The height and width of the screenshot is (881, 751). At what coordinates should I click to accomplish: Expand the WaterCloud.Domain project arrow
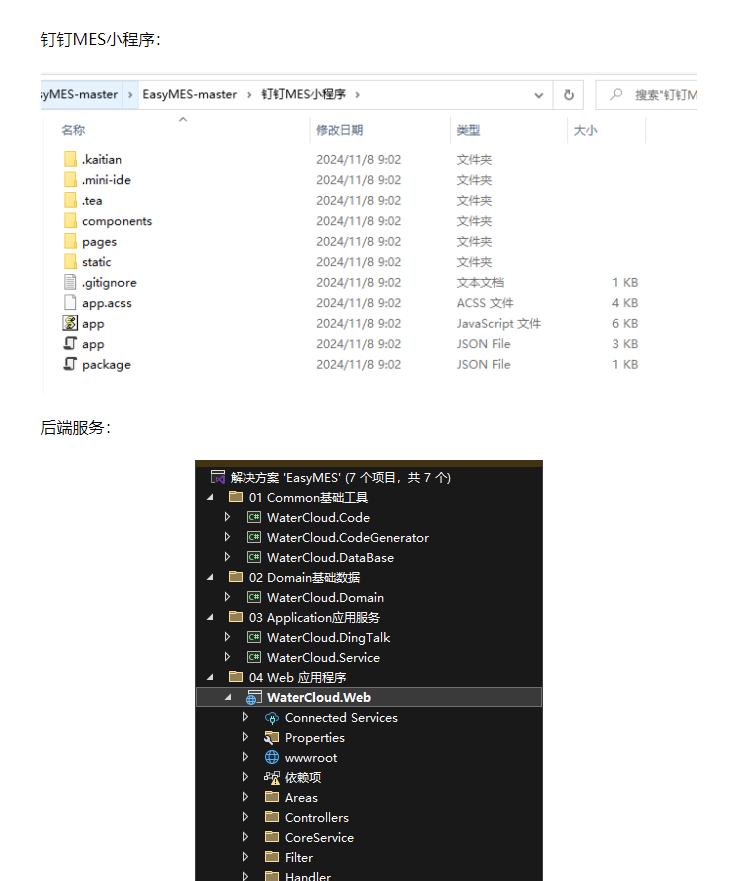[227, 597]
